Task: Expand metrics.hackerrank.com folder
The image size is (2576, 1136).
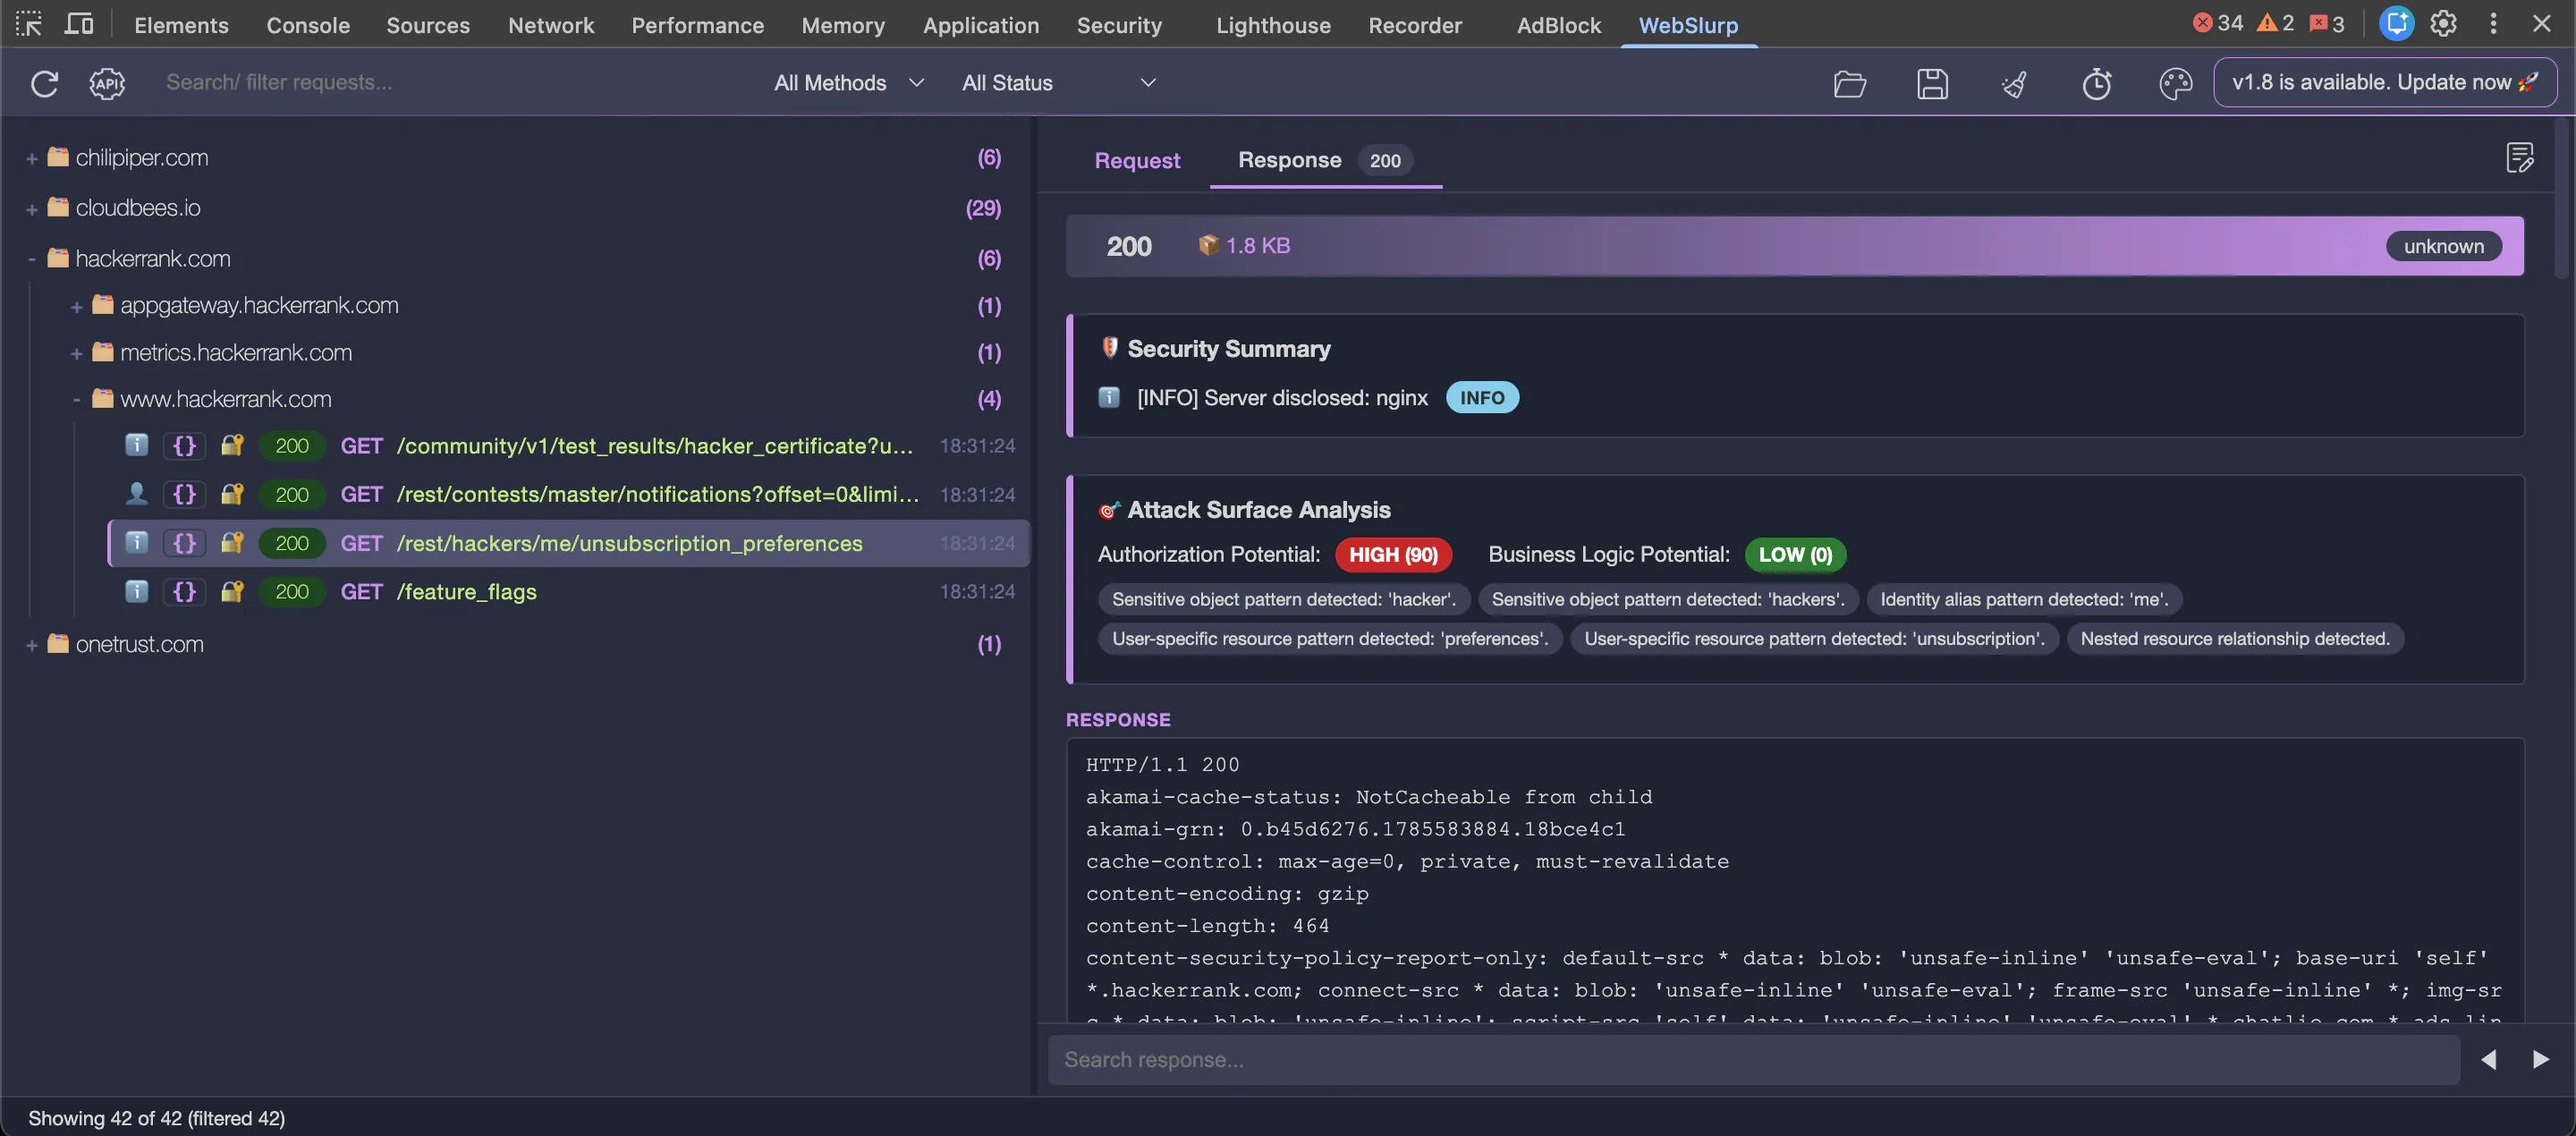Action: point(76,354)
